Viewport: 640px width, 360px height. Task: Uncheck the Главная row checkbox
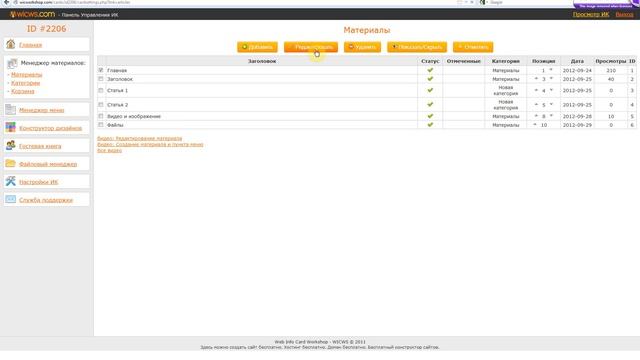101,70
